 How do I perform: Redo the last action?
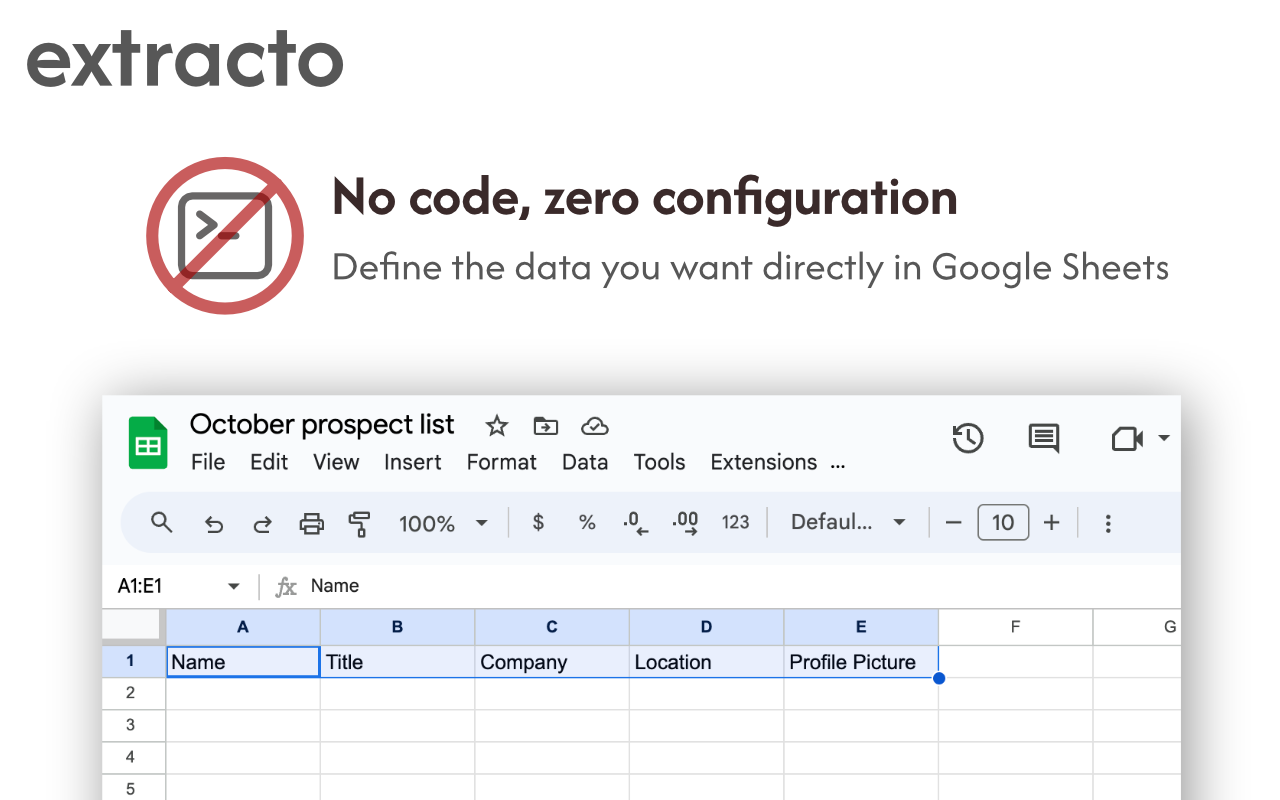(x=262, y=522)
